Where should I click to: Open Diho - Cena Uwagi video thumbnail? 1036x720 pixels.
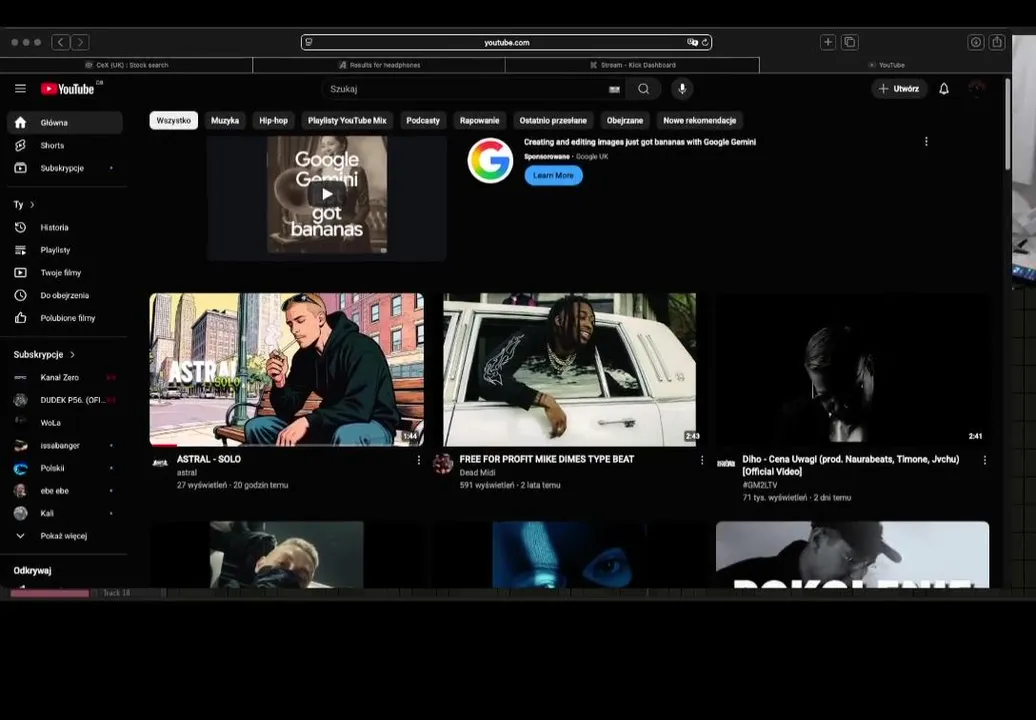pyautogui.click(x=852, y=370)
